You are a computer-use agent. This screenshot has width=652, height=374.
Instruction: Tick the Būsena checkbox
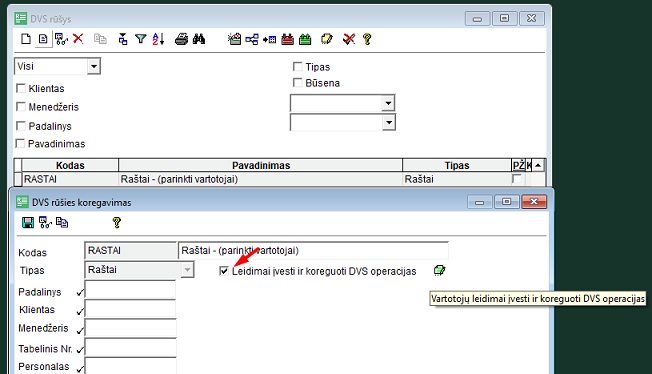point(297,83)
